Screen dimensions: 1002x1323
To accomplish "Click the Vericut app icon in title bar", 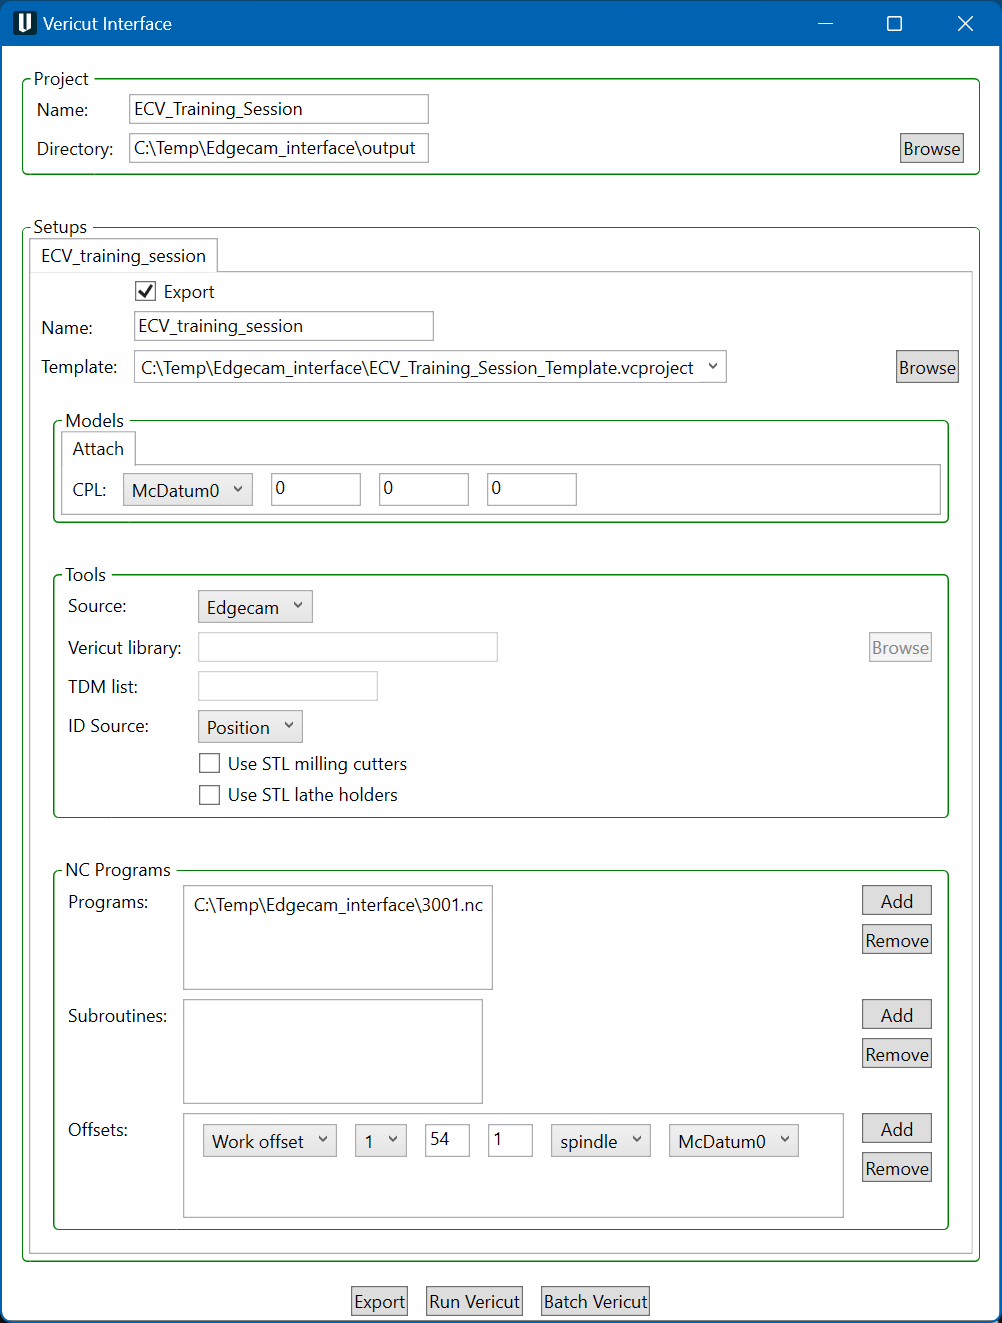I will pyautogui.click(x=24, y=23).
